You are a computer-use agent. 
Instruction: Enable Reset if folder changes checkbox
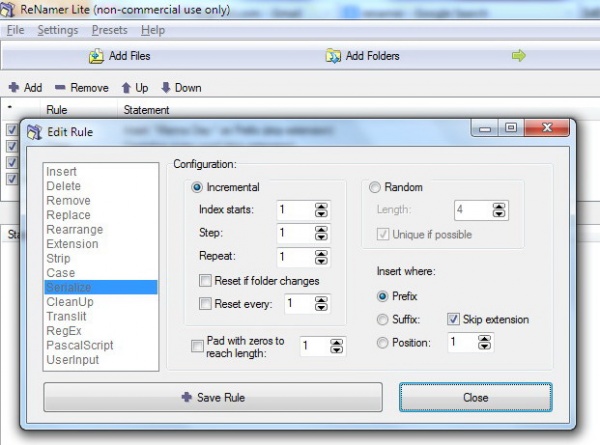[205, 280]
